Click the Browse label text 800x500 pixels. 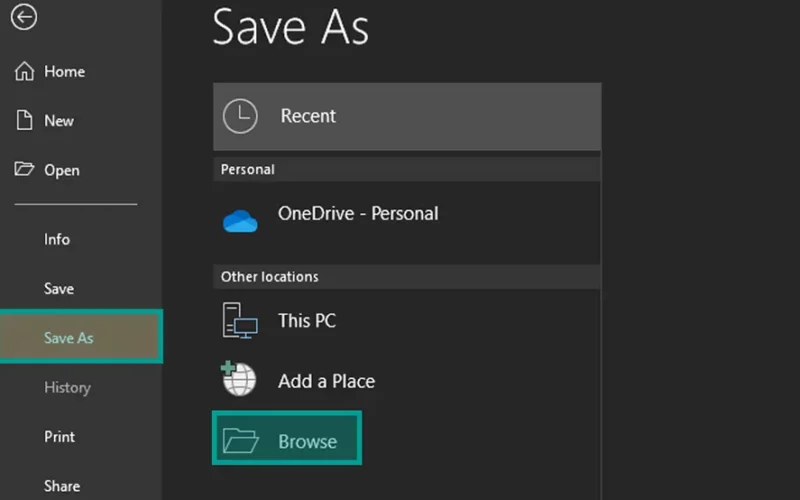pos(308,441)
